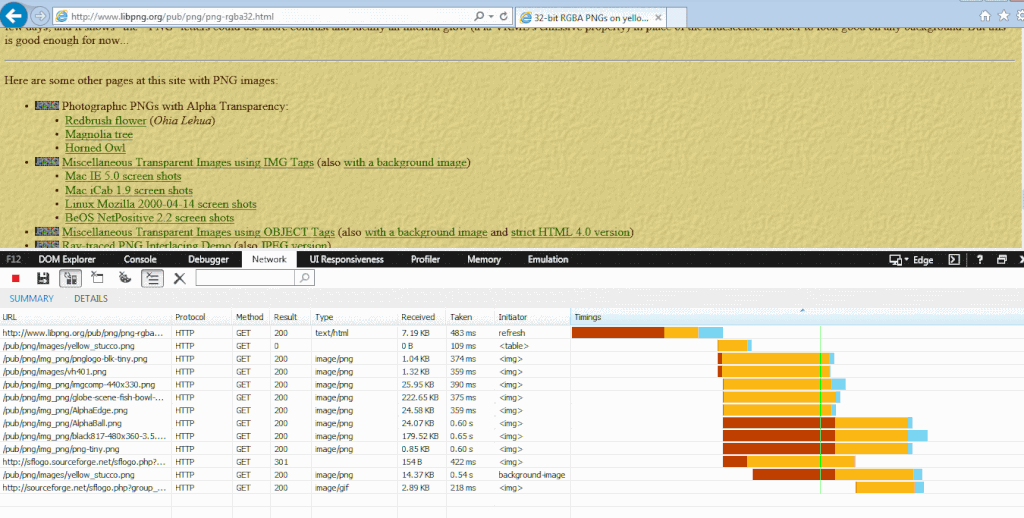Go to the browser home page icon

pos(985,16)
